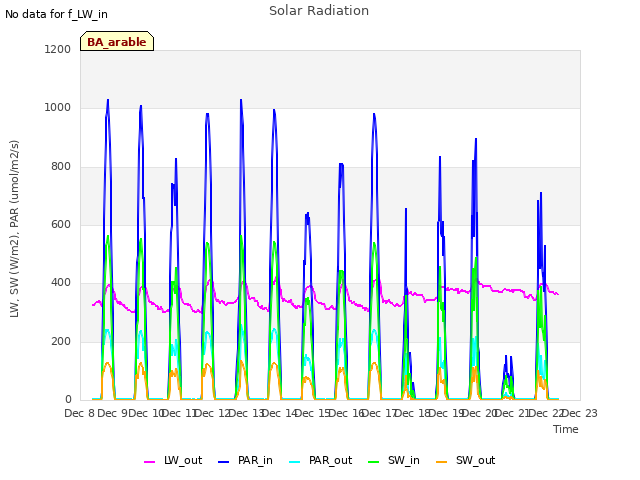The width and height of the screenshot is (640, 480).
Task: Click the cyan PAR_out legend swatch
Action: tap(295, 462)
